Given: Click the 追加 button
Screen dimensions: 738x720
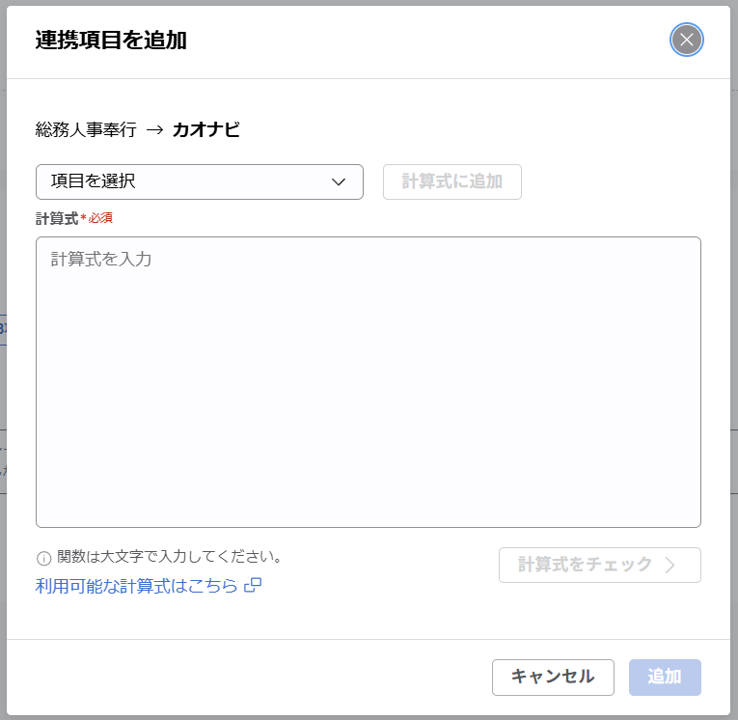Looking at the screenshot, I should [x=665, y=677].
